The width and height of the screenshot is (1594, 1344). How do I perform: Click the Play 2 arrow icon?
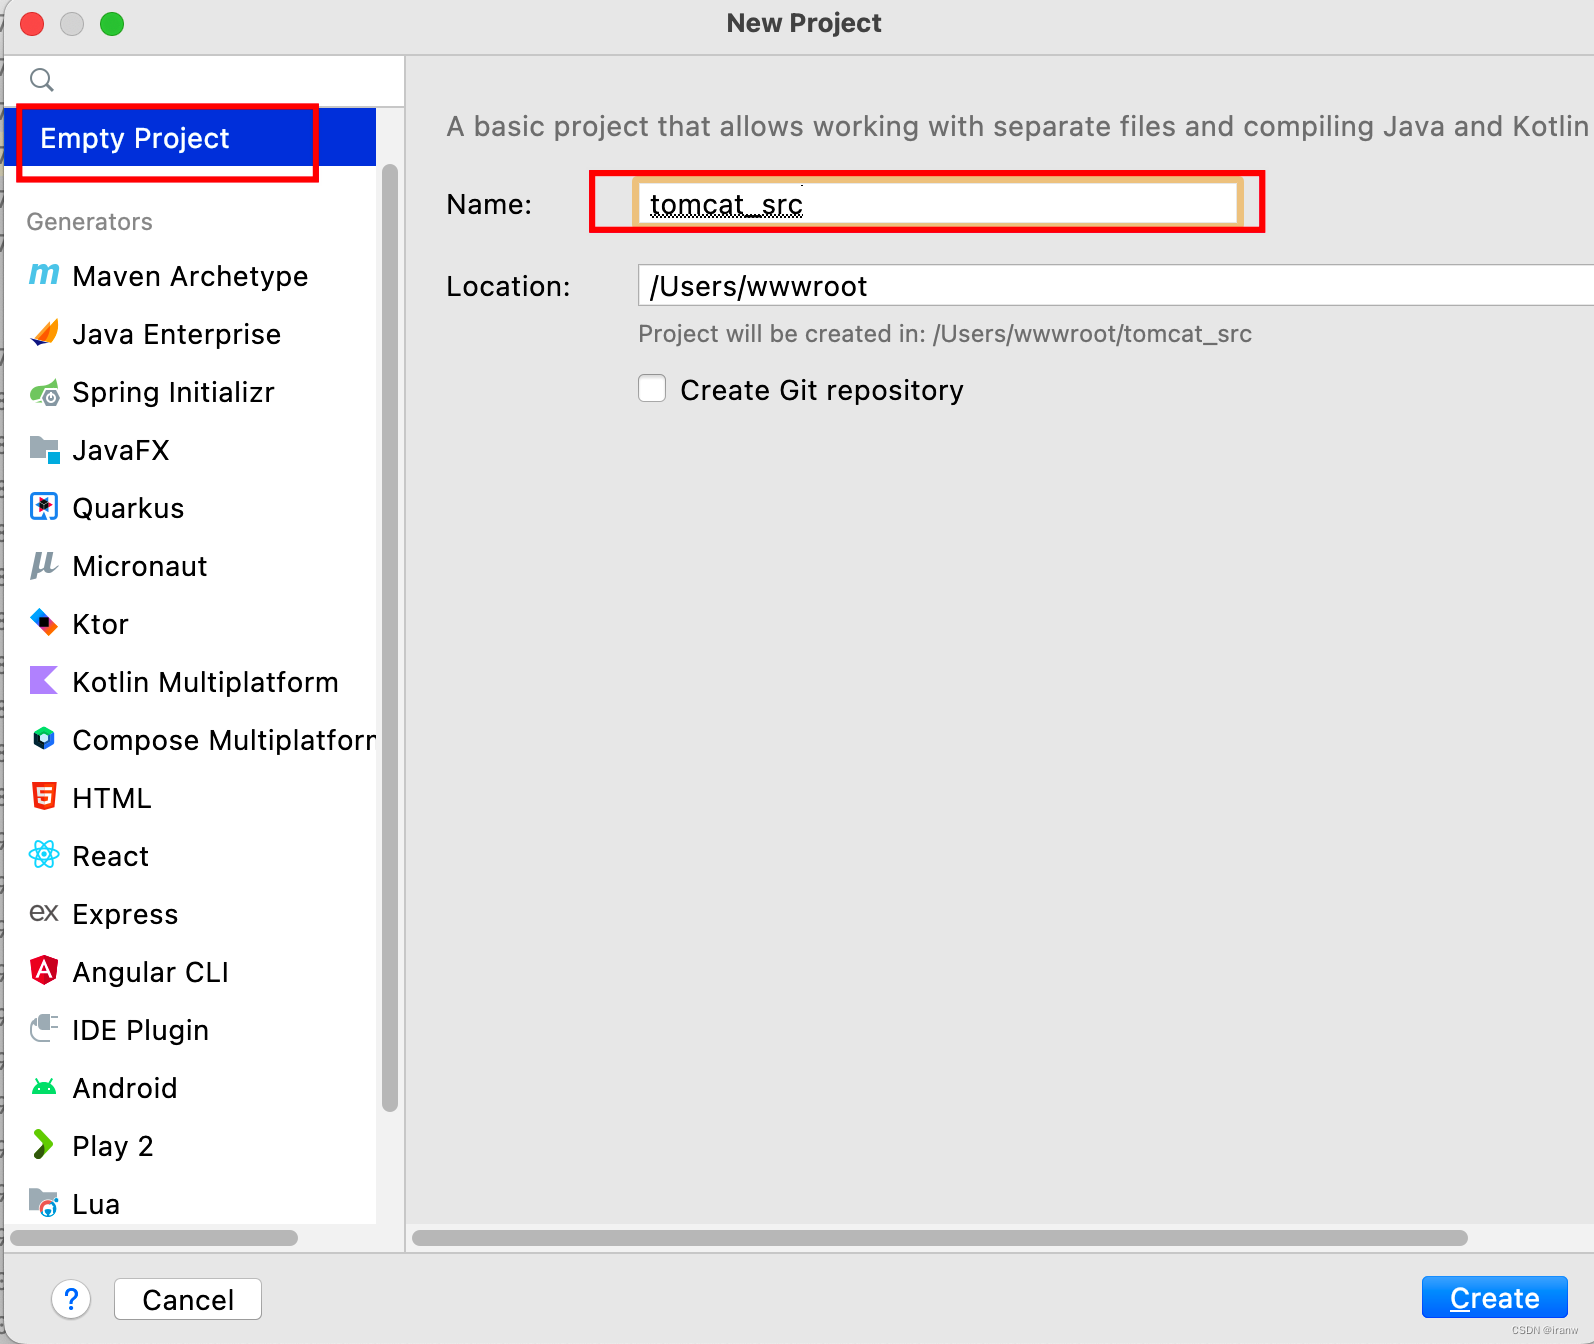point(44,1145)
